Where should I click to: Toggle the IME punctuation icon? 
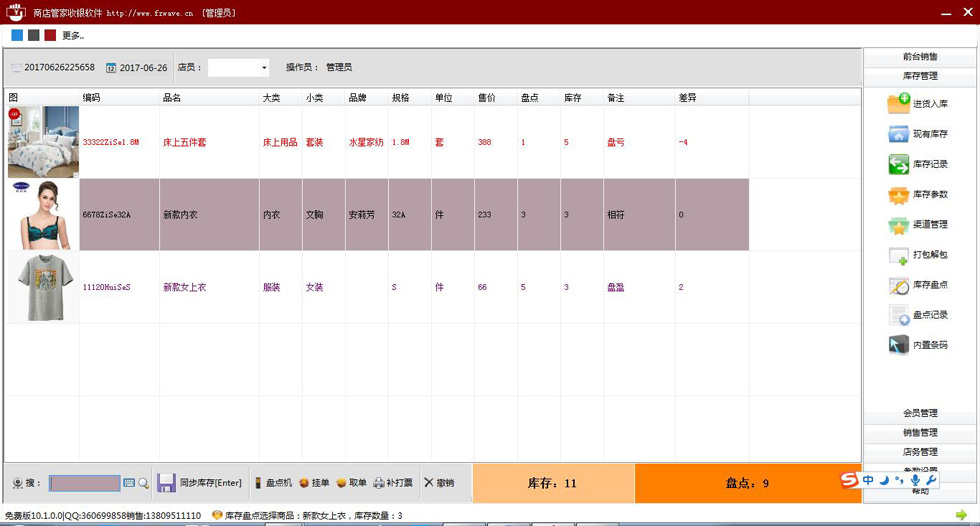click(x=899, y=480)
